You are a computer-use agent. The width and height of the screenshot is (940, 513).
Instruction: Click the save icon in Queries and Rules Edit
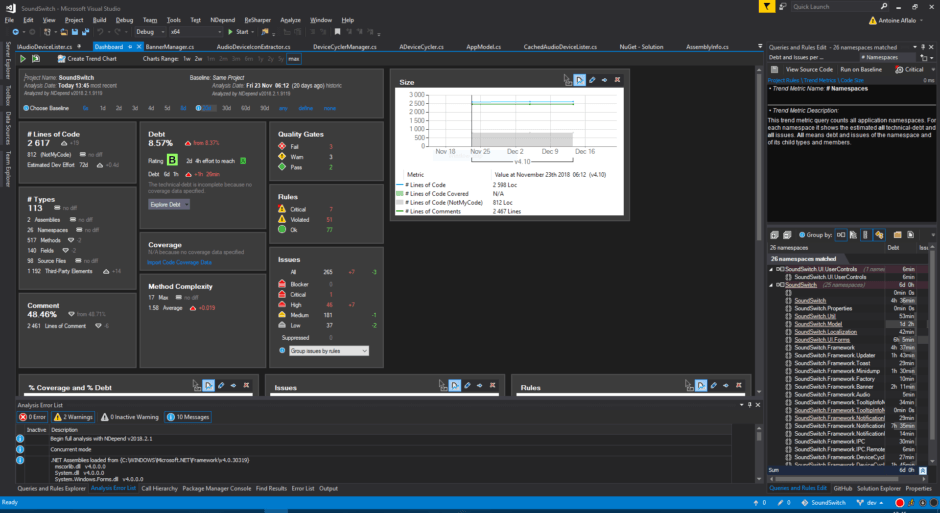tap(775, 70)
